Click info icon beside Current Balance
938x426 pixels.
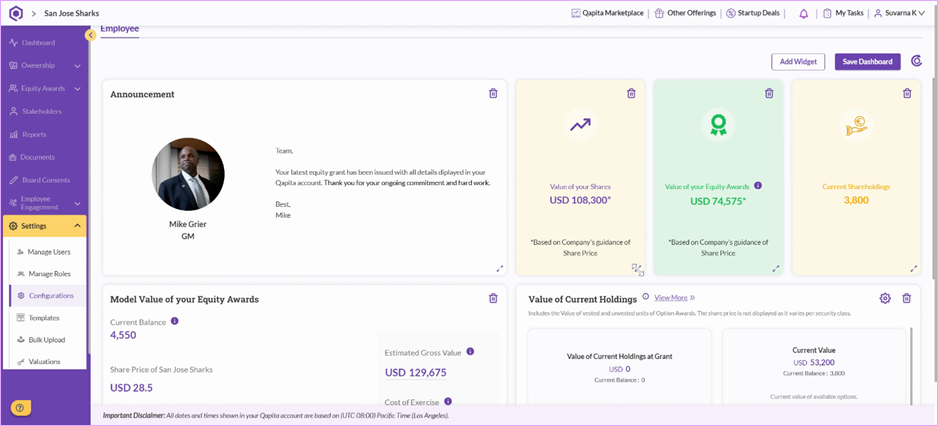point(175,321)
